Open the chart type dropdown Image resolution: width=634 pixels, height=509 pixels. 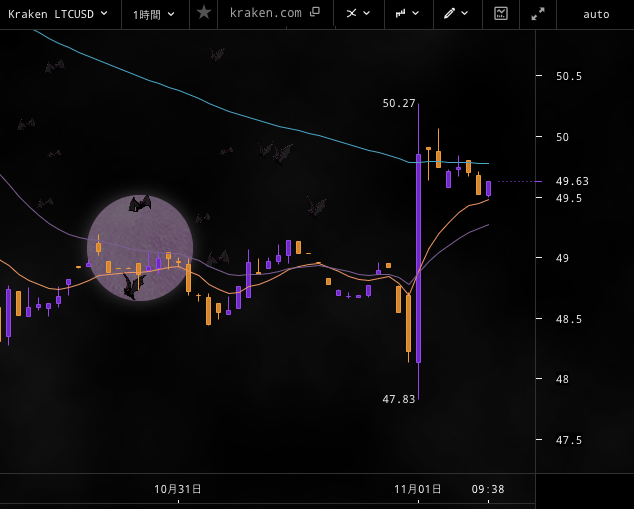point(408,13)
